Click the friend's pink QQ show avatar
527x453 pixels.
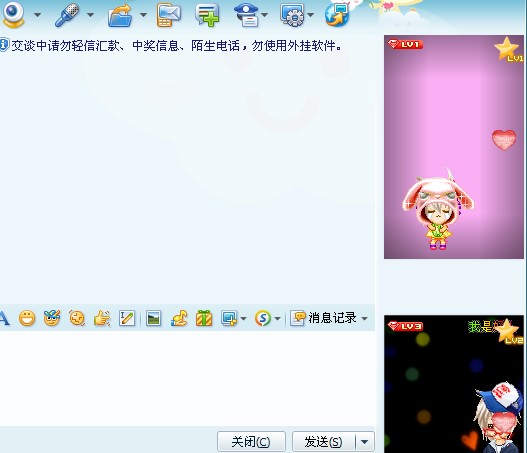pyautogui.click(x=454, y=147)
